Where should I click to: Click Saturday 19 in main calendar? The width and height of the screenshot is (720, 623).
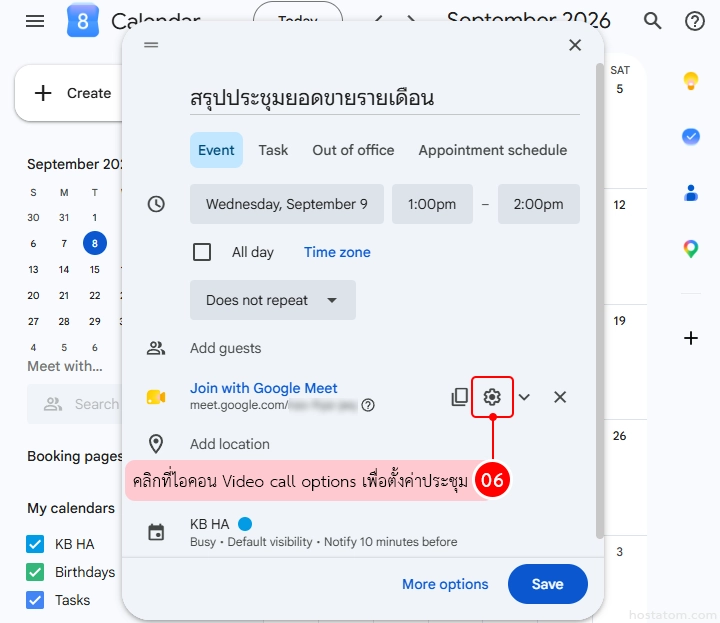pyautogui.click(x=619, y=320)
